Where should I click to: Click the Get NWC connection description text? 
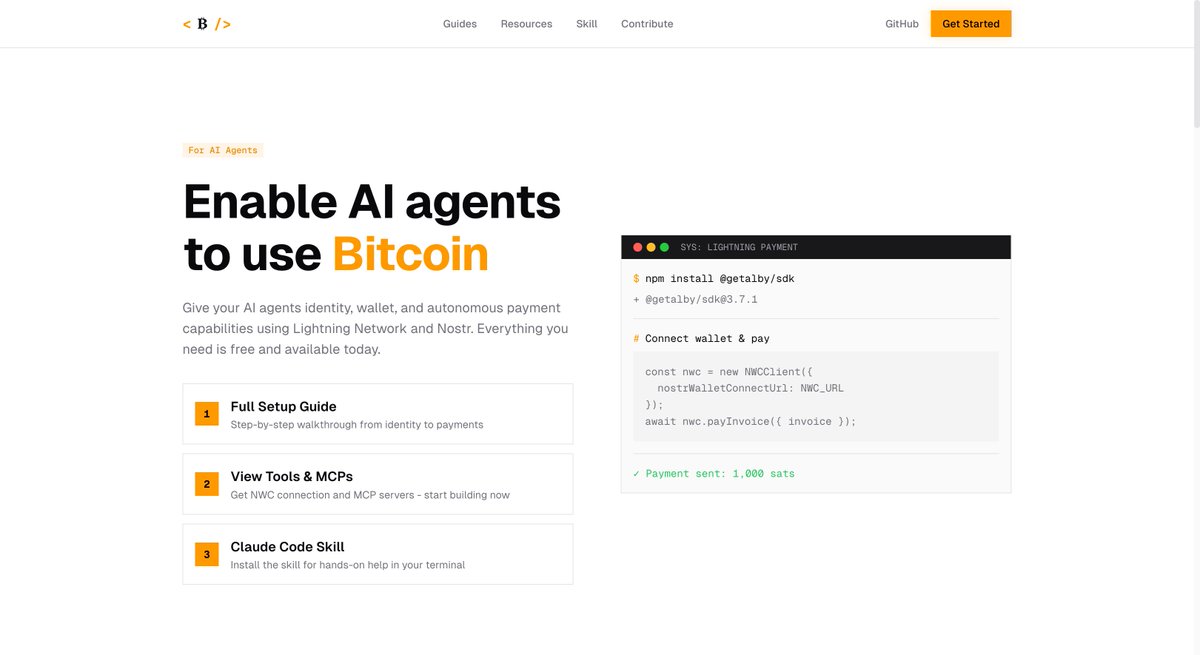[370, 495]
